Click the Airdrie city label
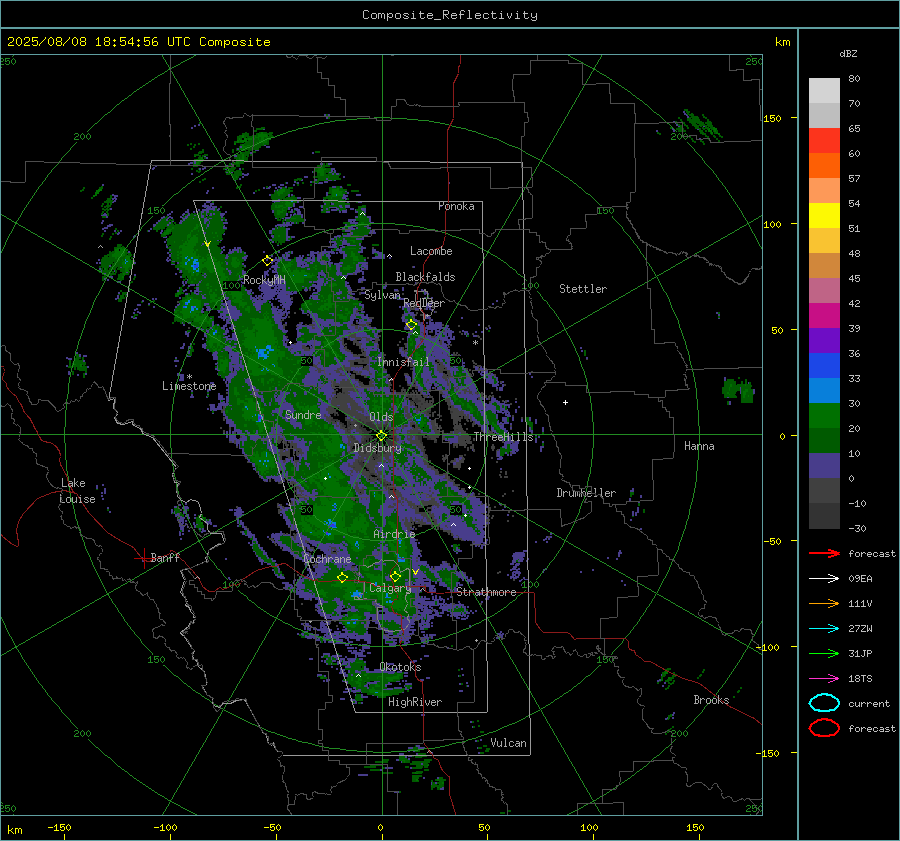The image size is (900, 841). coord(394,534)
